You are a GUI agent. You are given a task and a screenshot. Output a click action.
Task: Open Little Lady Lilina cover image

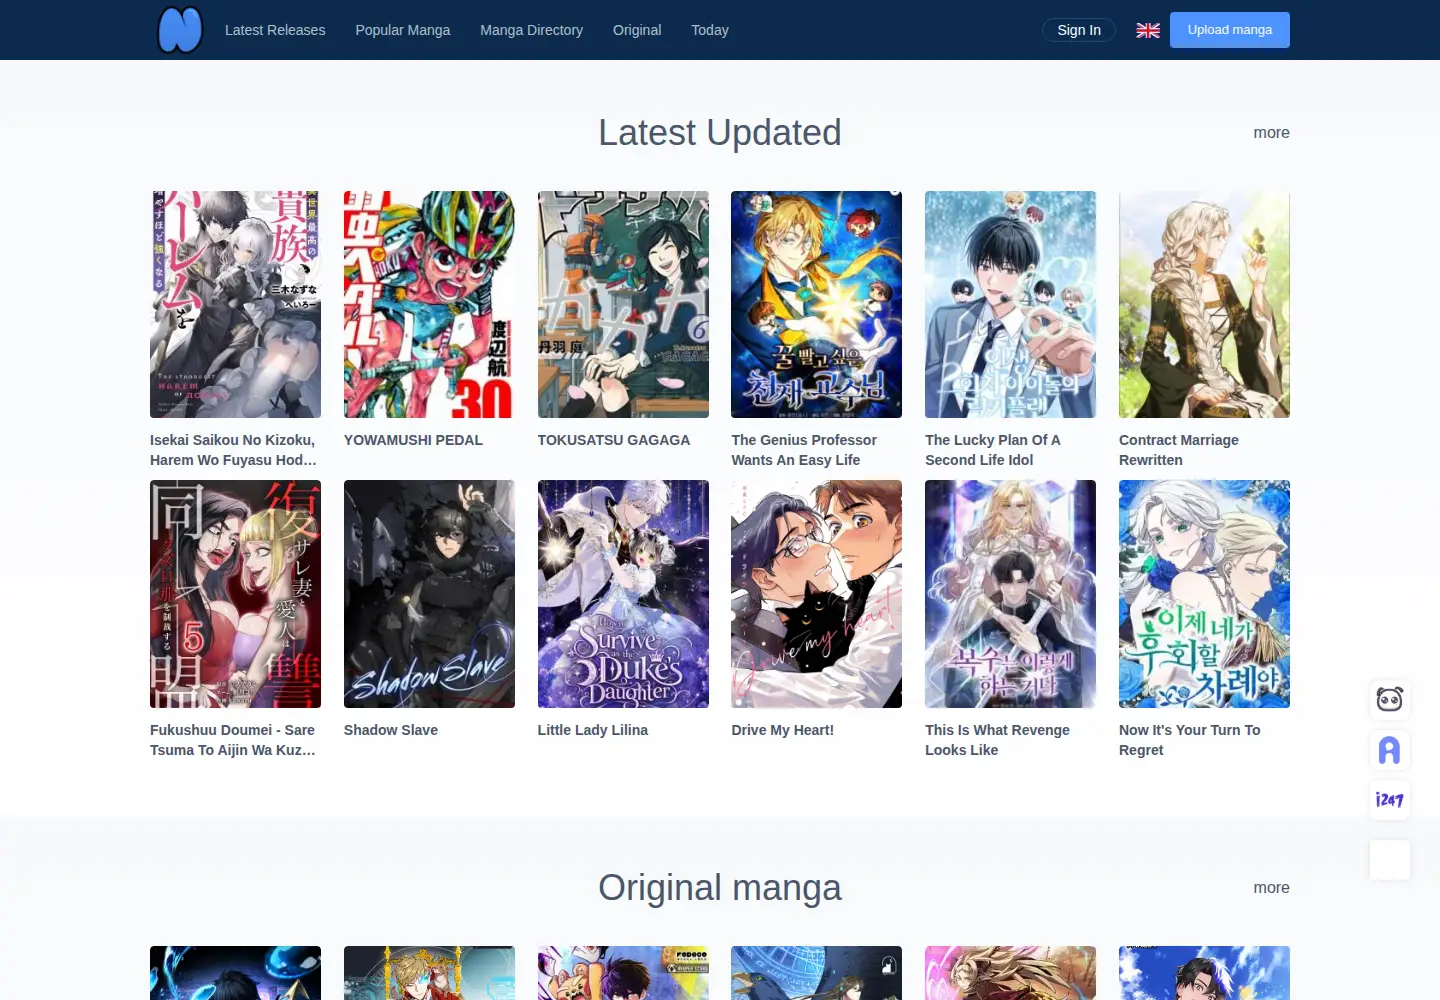[x=623, y=594]
